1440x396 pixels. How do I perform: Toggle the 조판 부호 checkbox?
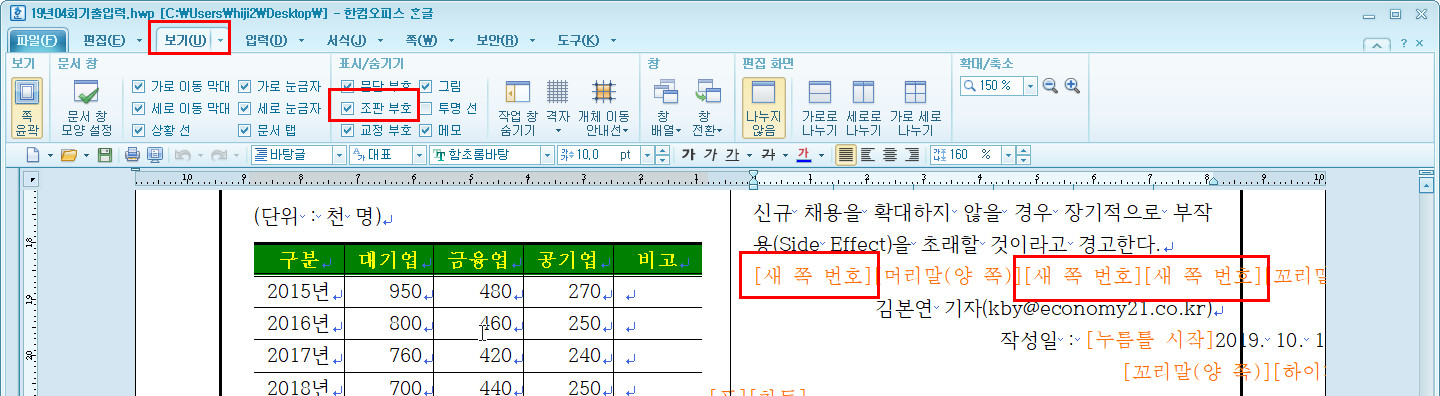[x=347, y=108]
